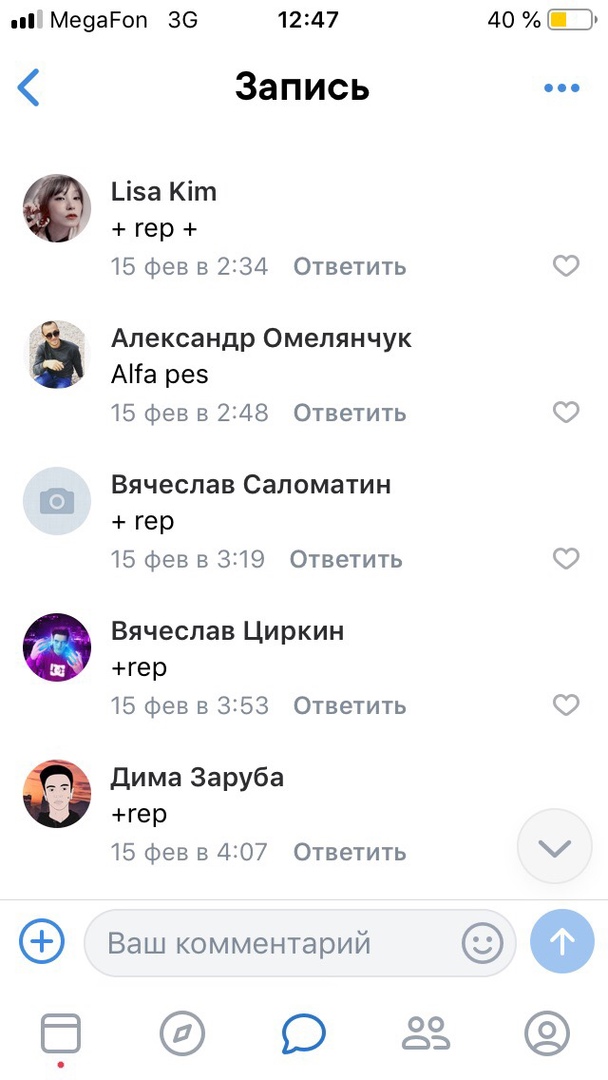This screenshot has width=608, height=1080.
Task: Open the discover compass tab
Action: tap(182, 1033)
